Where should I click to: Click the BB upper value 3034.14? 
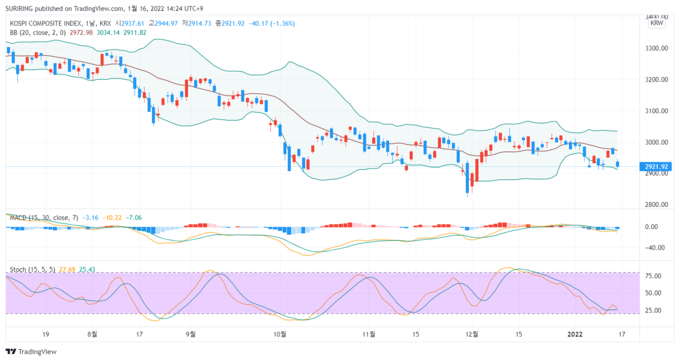[108, 33]
